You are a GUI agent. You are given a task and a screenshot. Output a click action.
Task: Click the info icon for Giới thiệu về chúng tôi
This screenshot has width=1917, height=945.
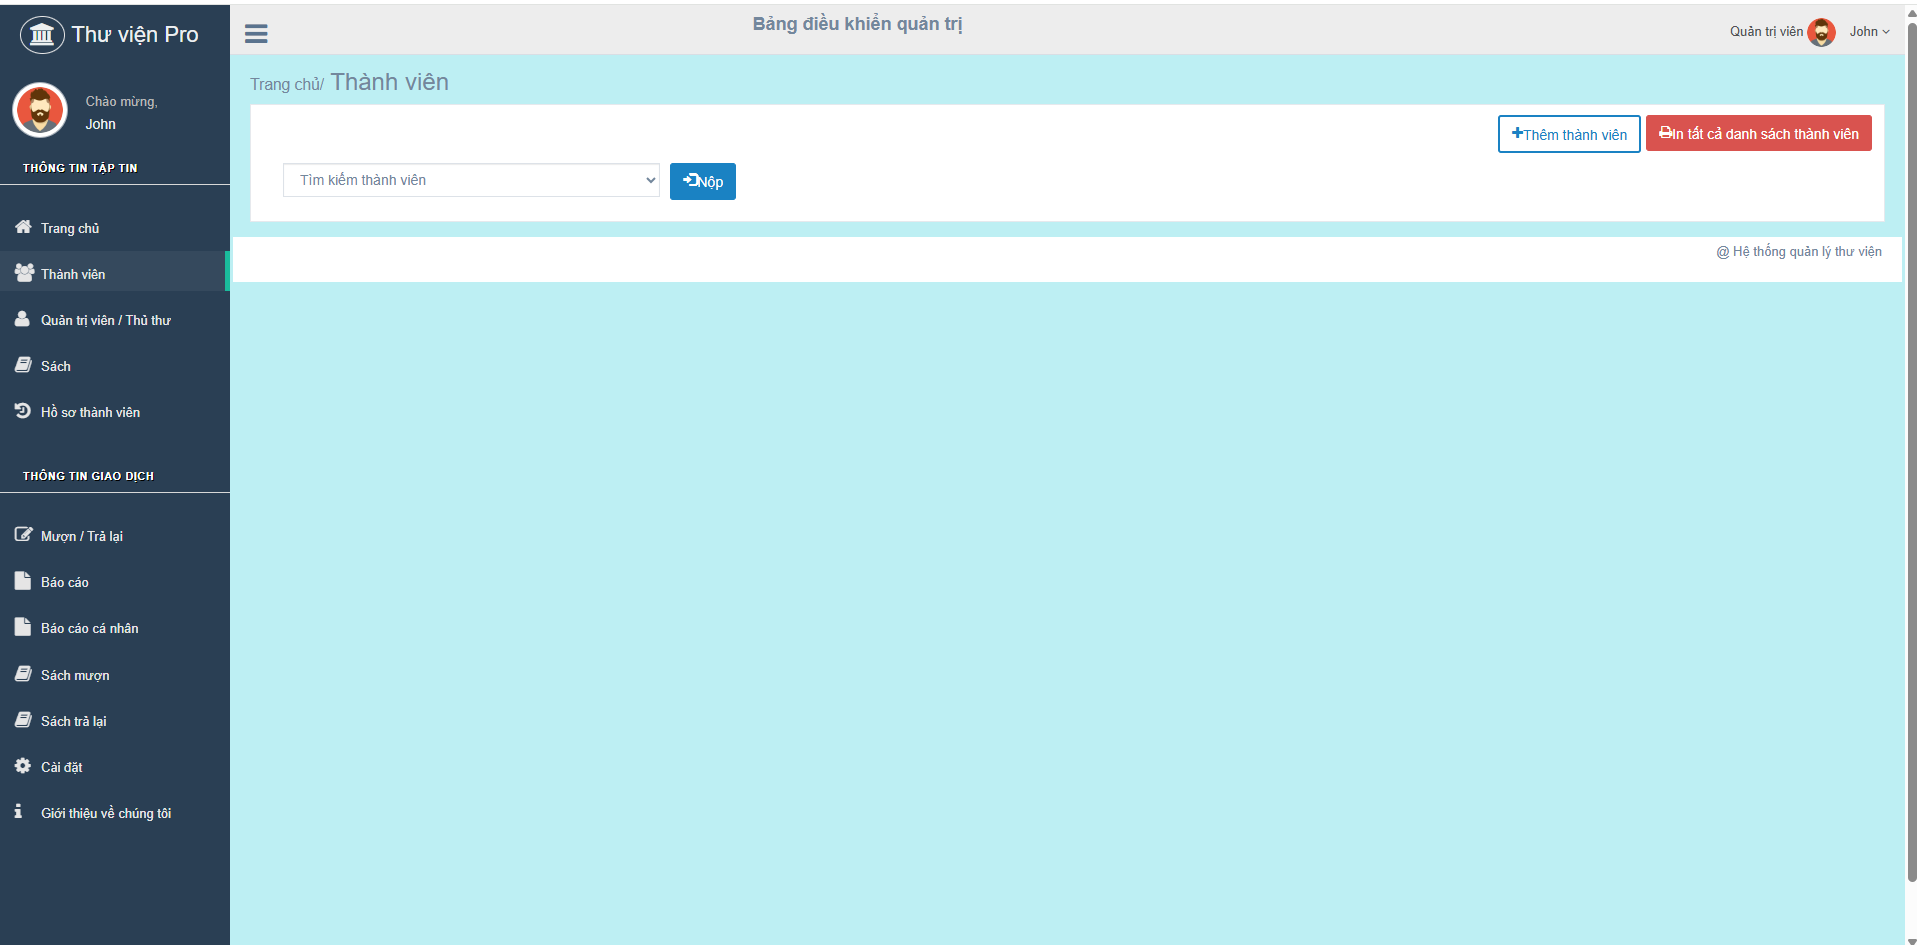pos(19,812)
